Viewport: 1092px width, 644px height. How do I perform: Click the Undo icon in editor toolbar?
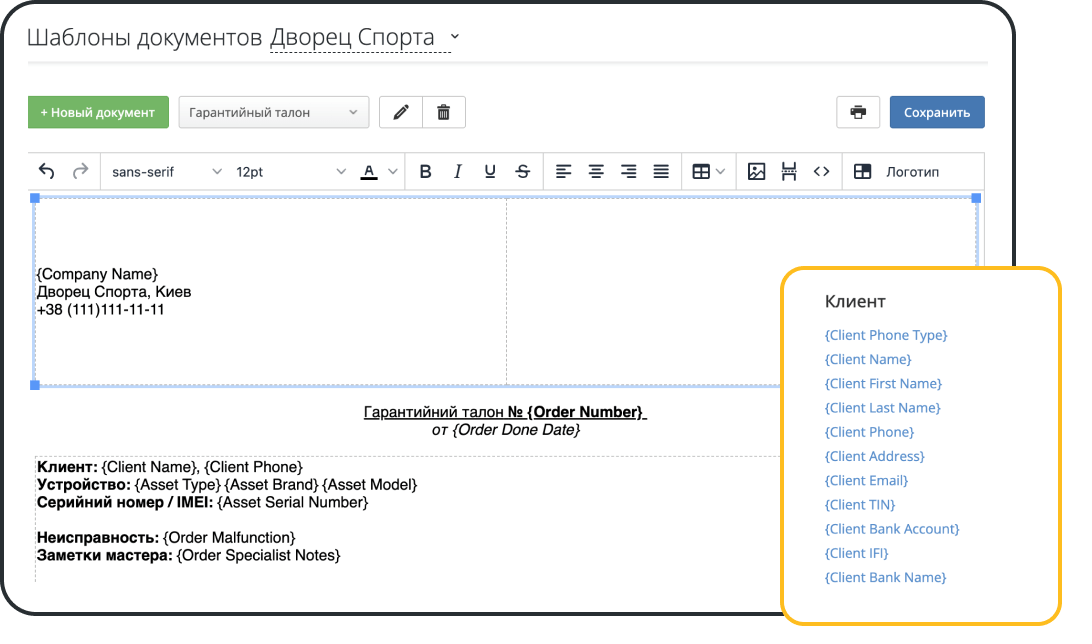click(46, 171)
